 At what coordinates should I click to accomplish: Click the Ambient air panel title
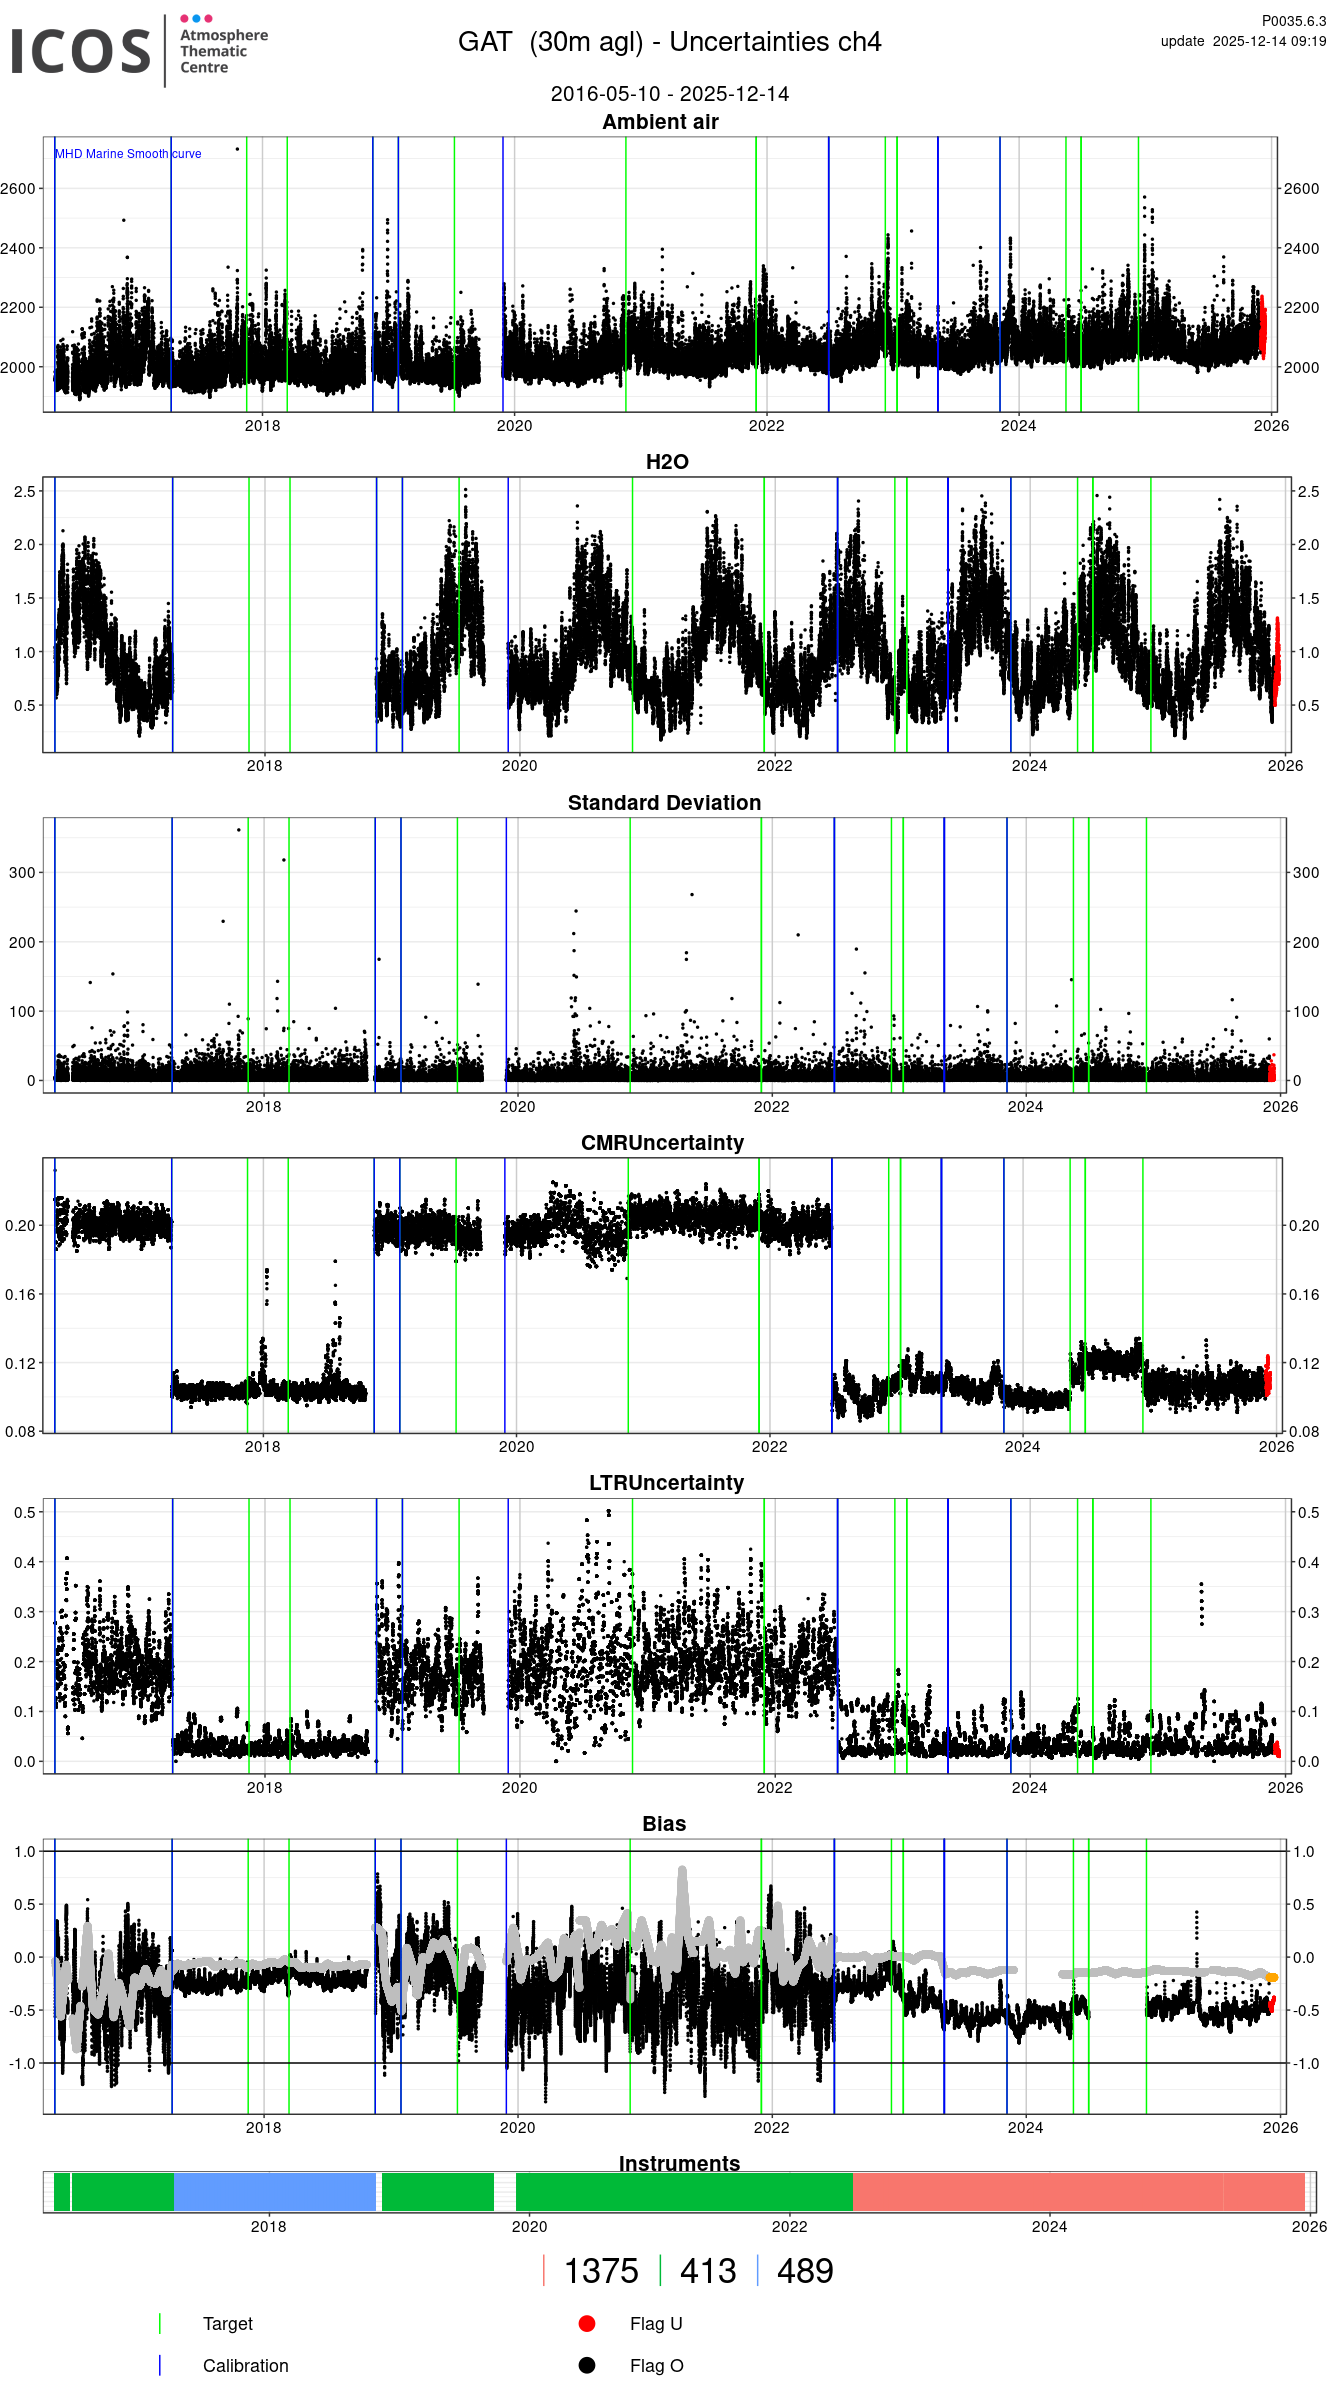point(660,122)
